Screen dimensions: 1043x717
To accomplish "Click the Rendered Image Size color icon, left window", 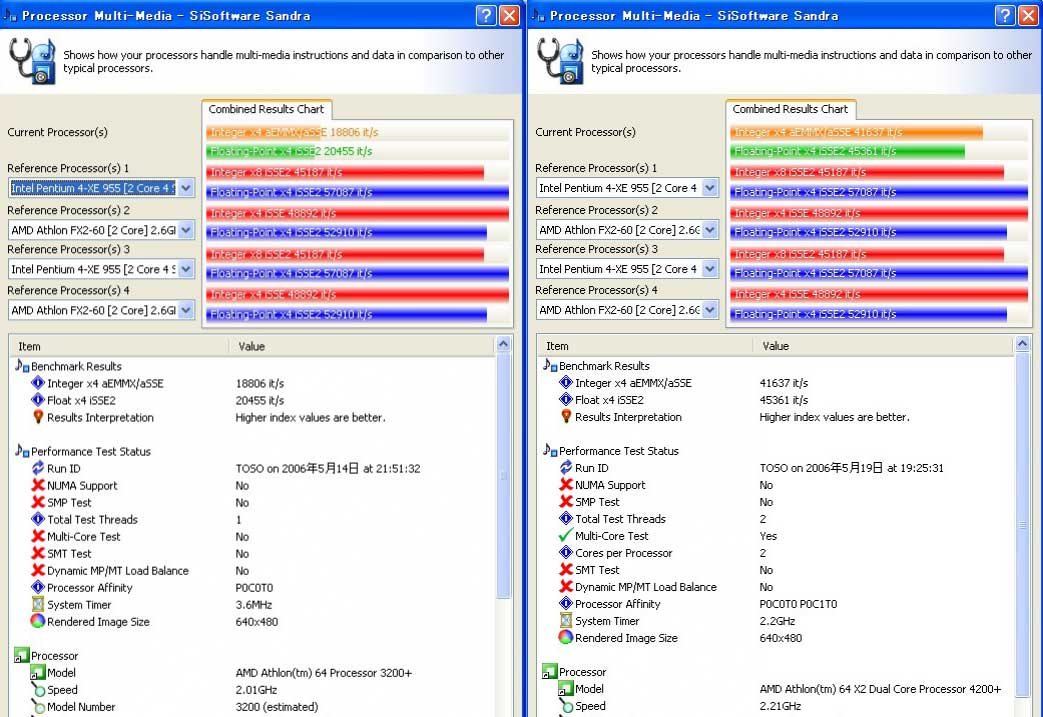I will (x=38, y=621).
